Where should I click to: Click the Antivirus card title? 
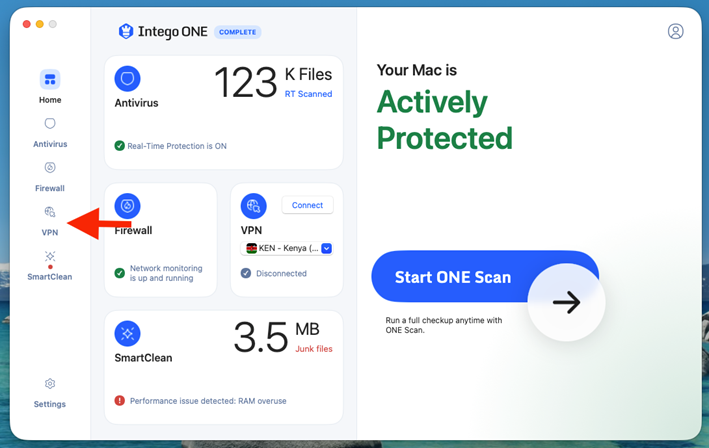pos(136,103)
